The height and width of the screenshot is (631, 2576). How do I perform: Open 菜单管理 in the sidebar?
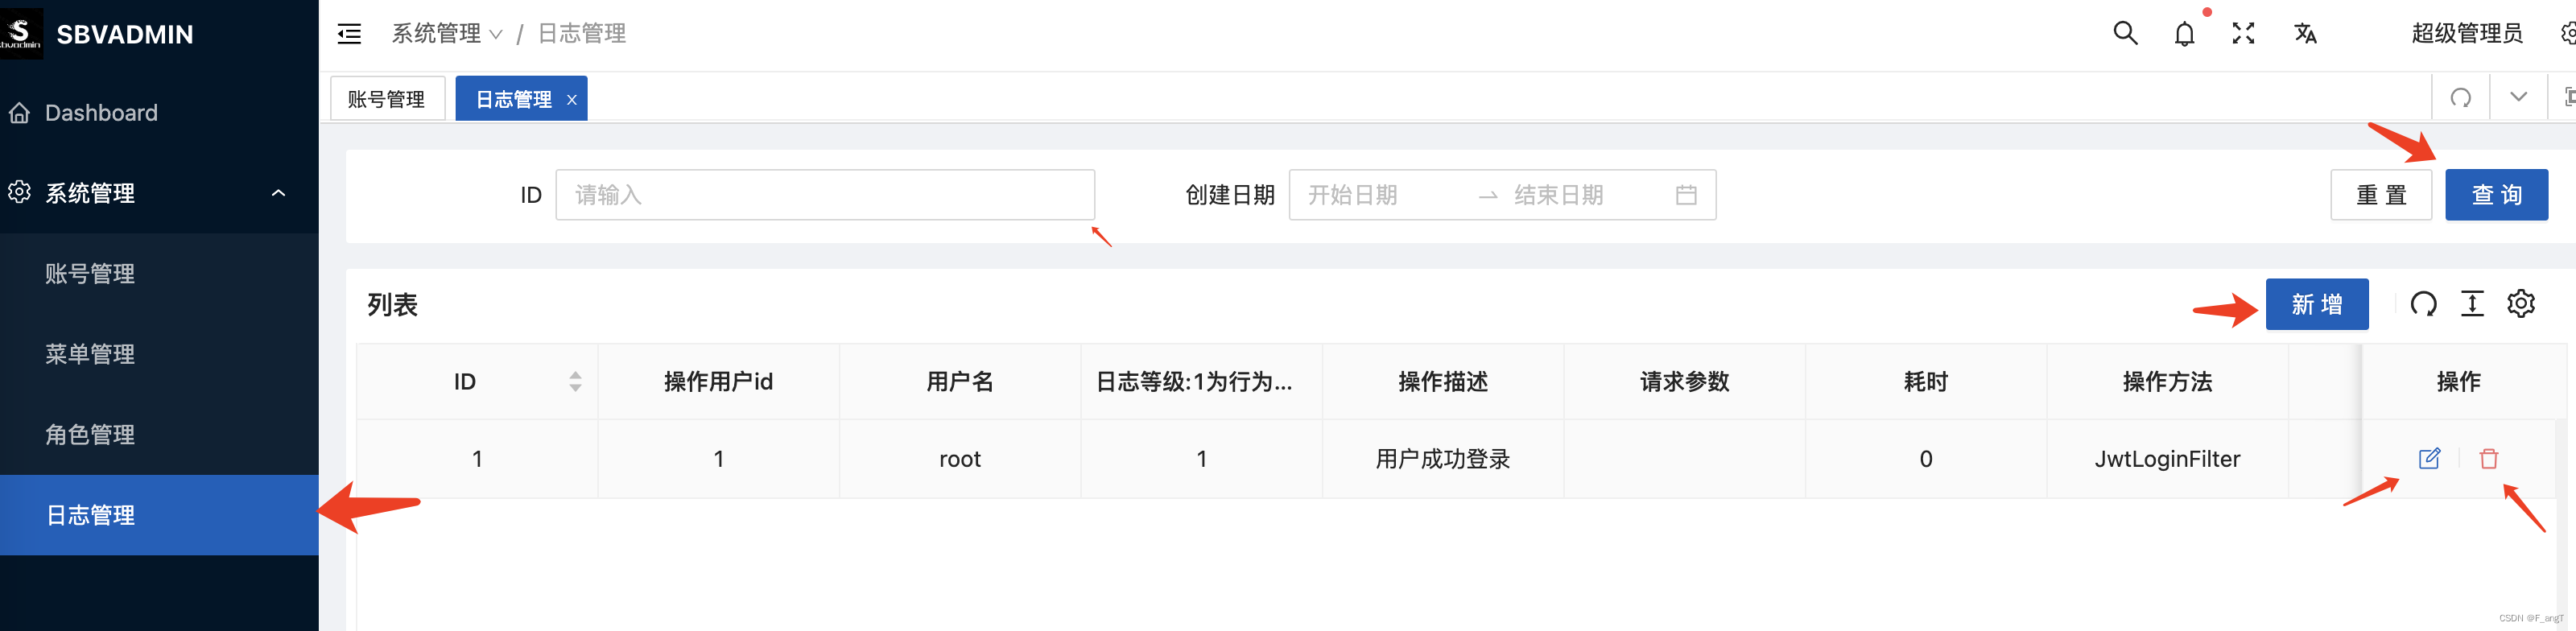pyautogui.click(x=159, y=354)
